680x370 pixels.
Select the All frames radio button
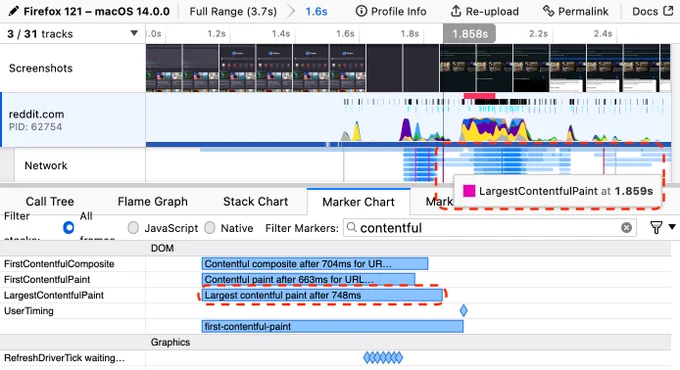(x=69, y=228)
